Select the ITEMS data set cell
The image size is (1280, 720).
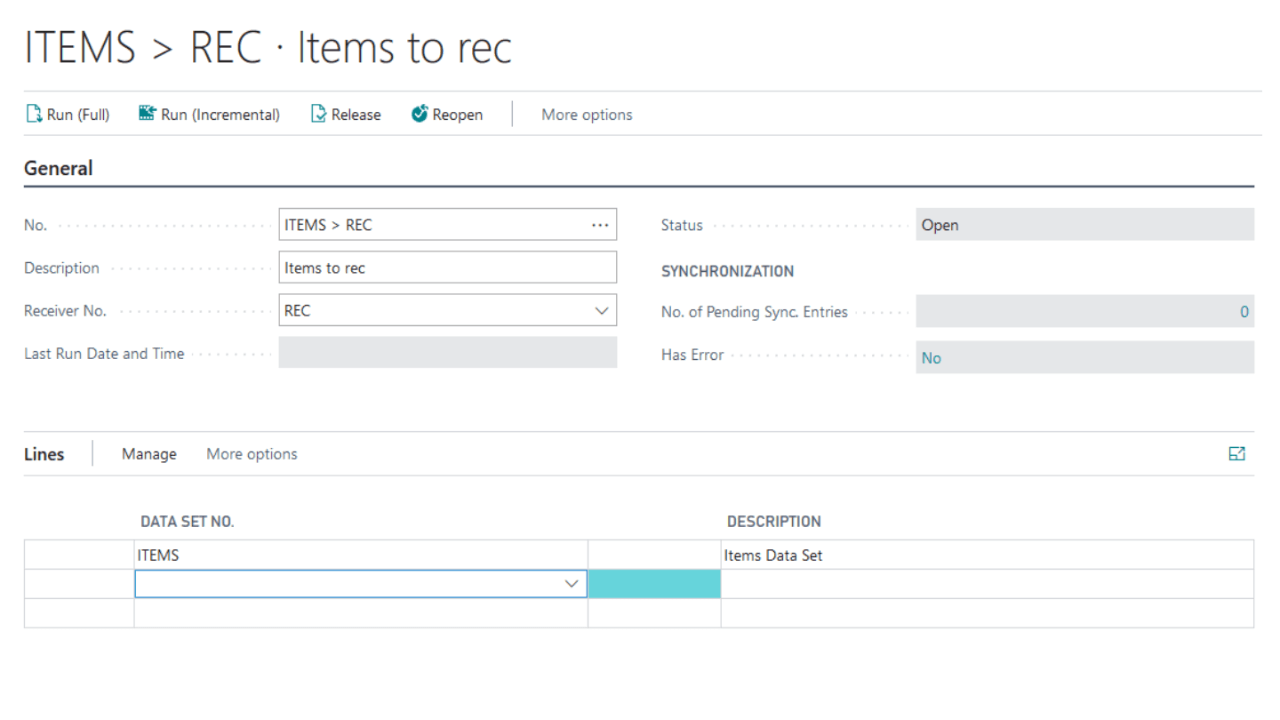tap(361, 555)
